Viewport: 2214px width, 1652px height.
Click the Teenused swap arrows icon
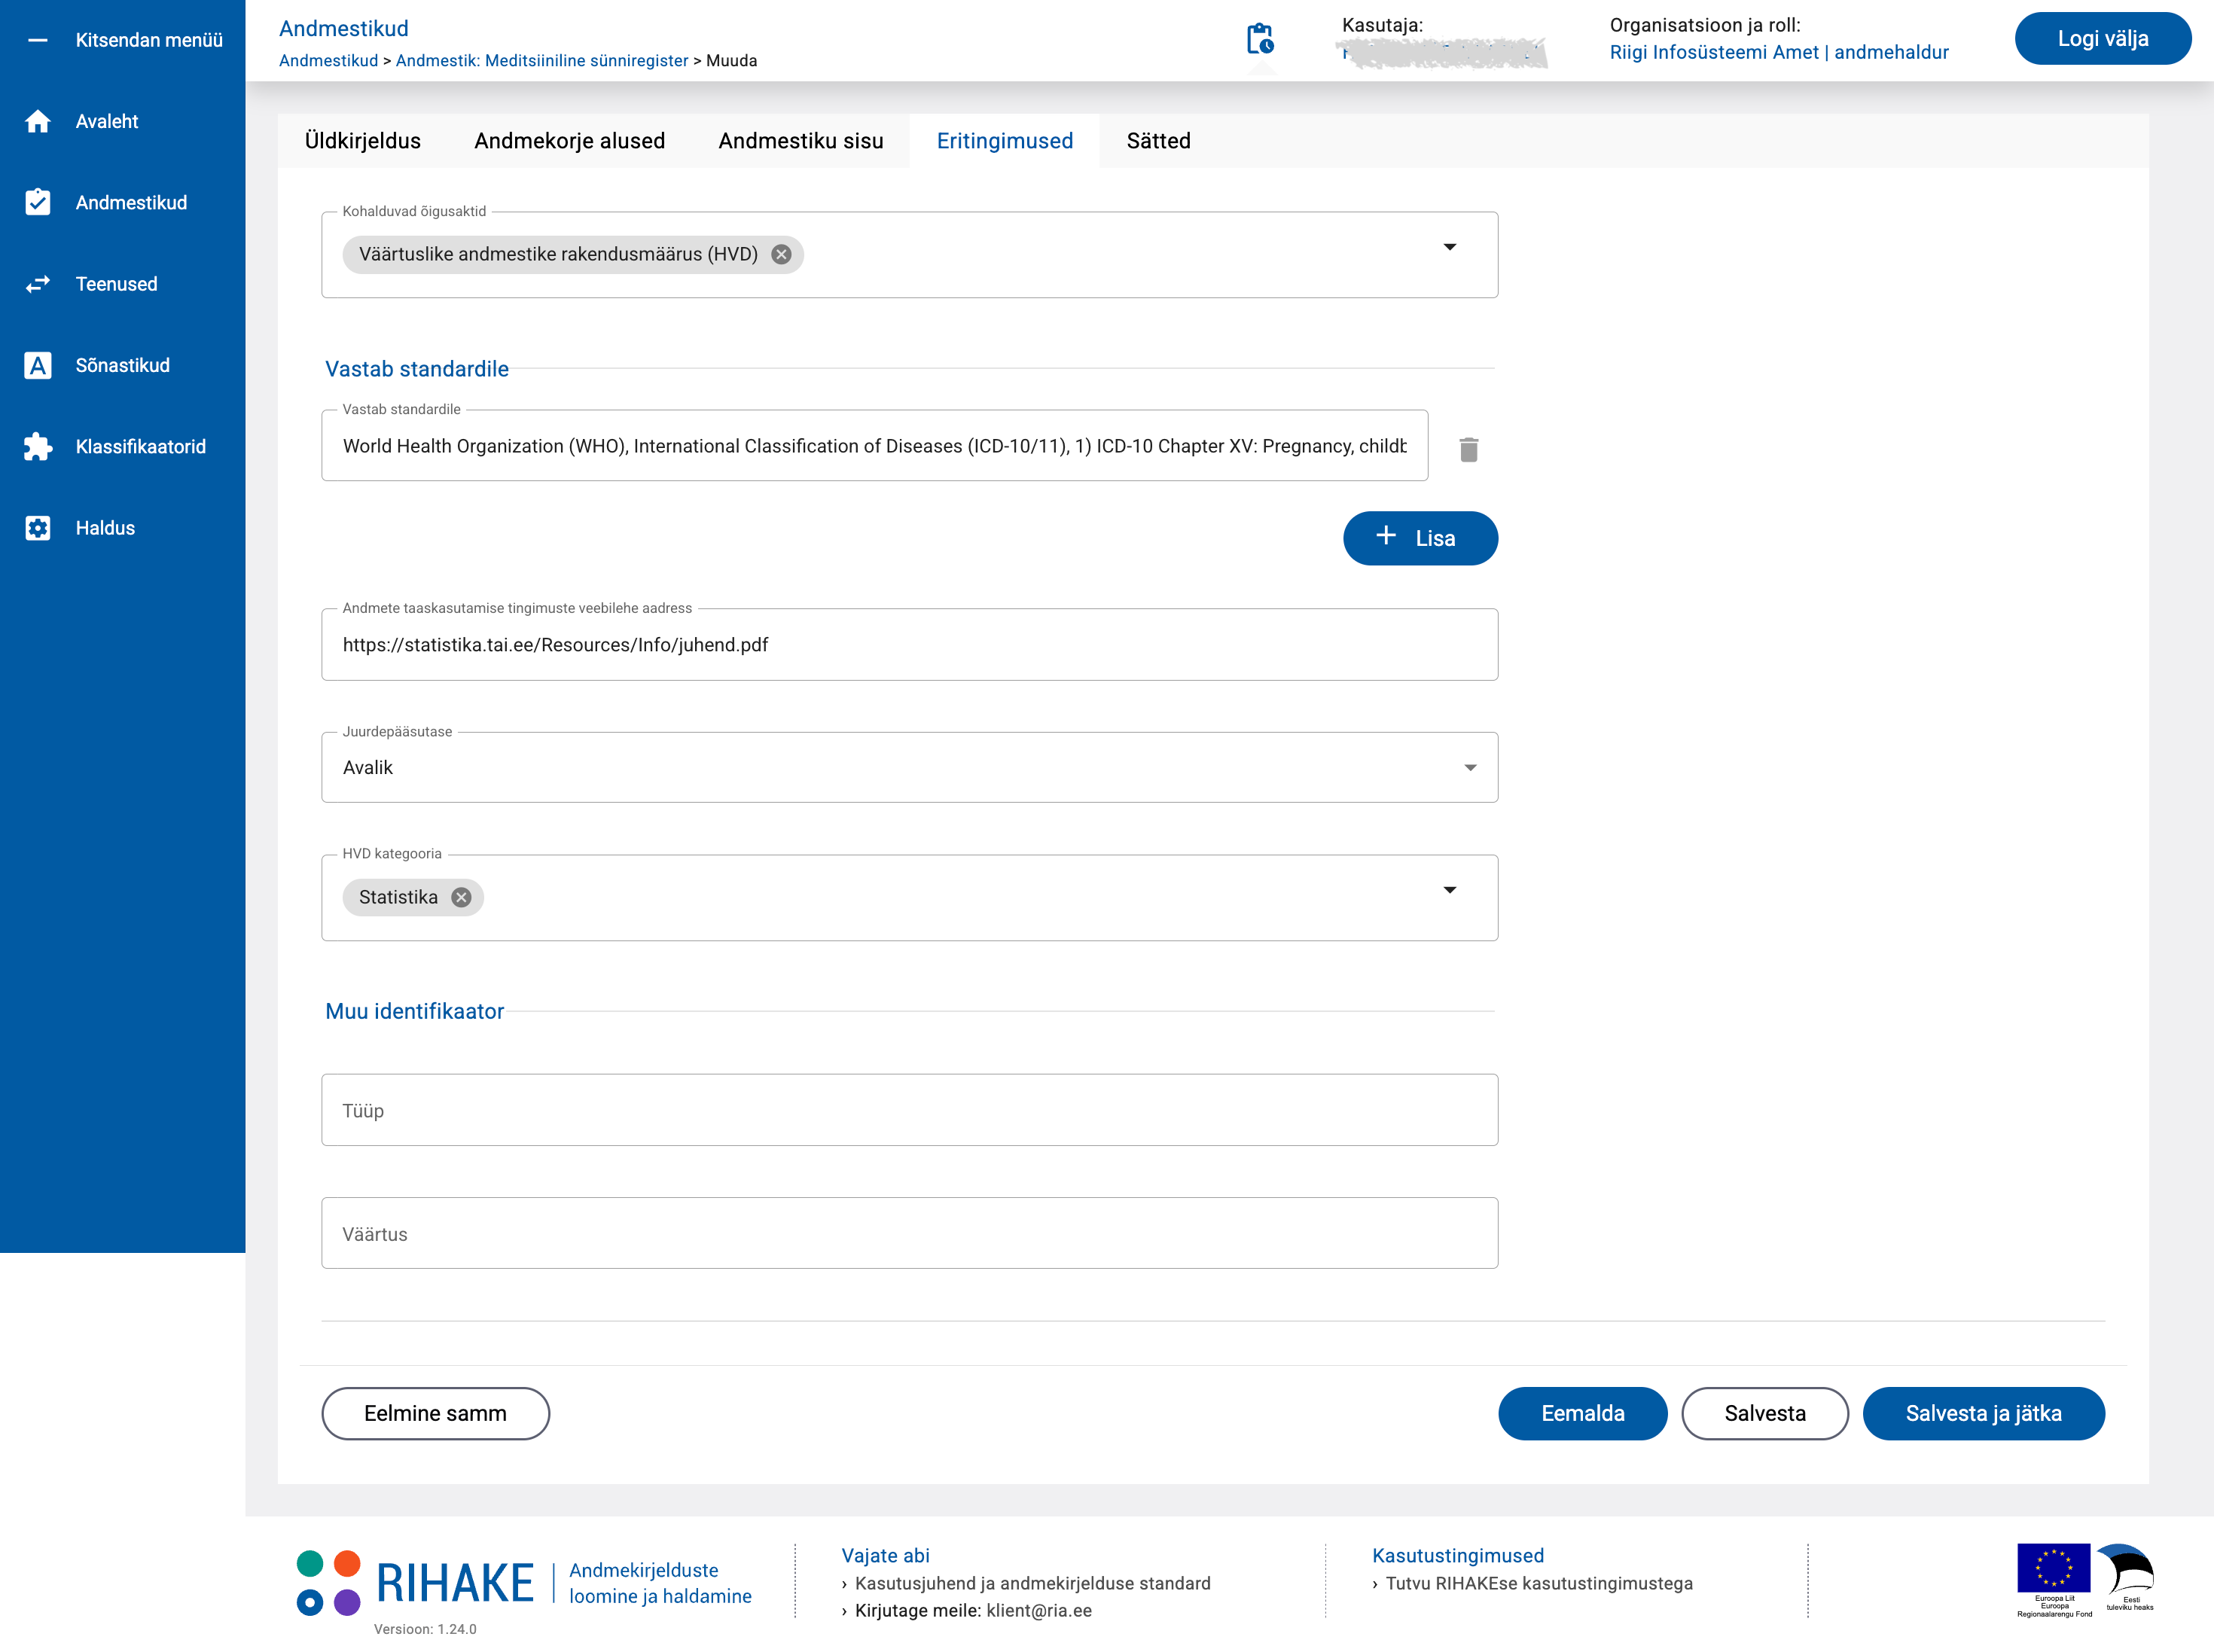pos(38,284)
